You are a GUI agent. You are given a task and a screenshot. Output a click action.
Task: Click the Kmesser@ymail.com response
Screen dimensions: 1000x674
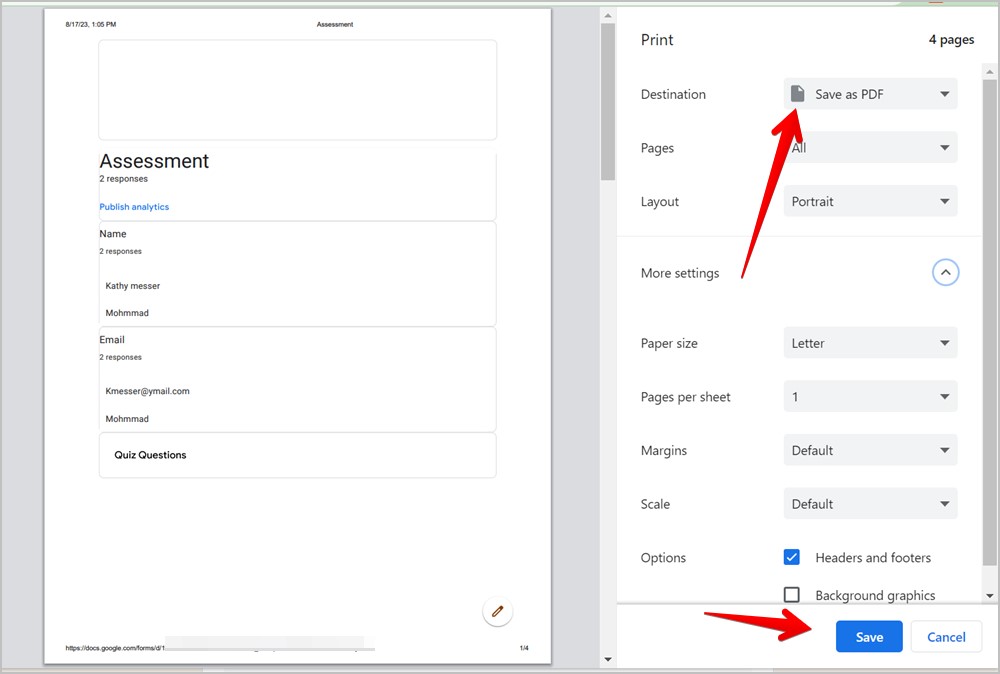pyautogui.click(x=147, y=391)
